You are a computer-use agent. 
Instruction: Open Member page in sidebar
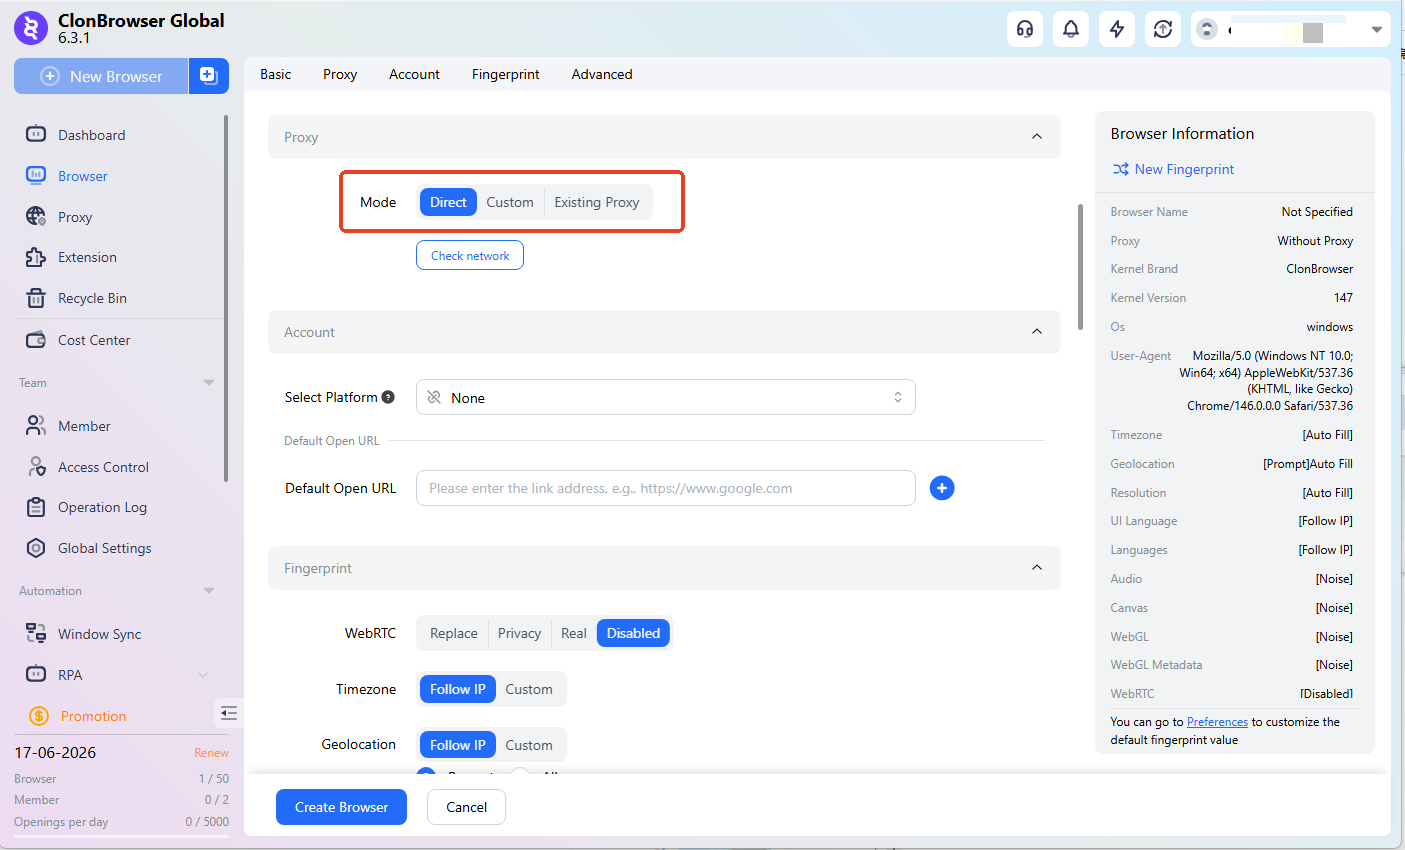coord(84,426)
